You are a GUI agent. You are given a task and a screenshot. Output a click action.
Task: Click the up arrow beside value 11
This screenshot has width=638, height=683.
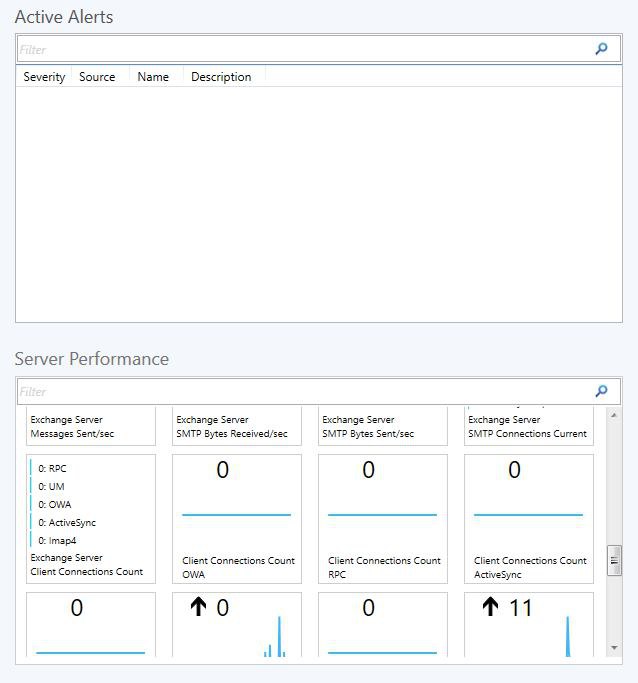coord(490,606)
